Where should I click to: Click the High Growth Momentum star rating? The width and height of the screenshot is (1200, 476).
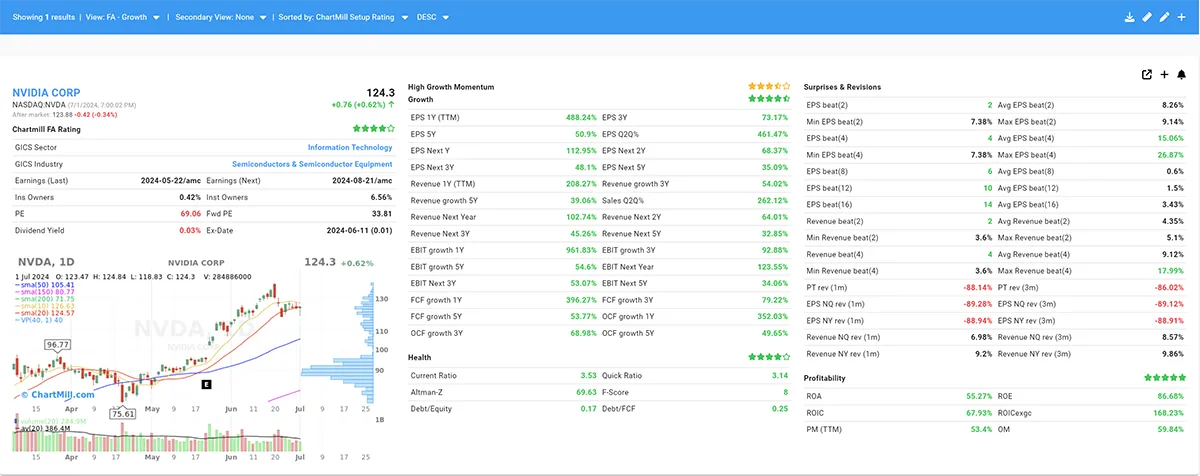point(769,87)
